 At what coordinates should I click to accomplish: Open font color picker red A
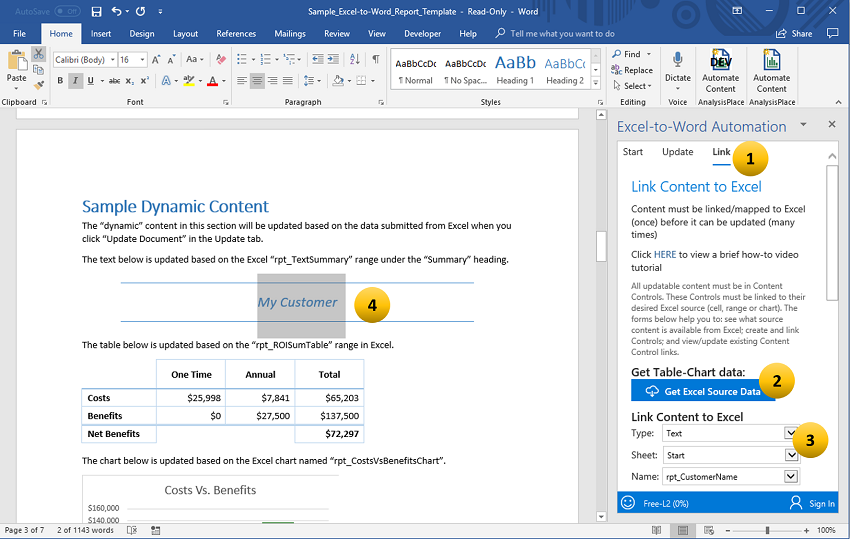[212, 81]
